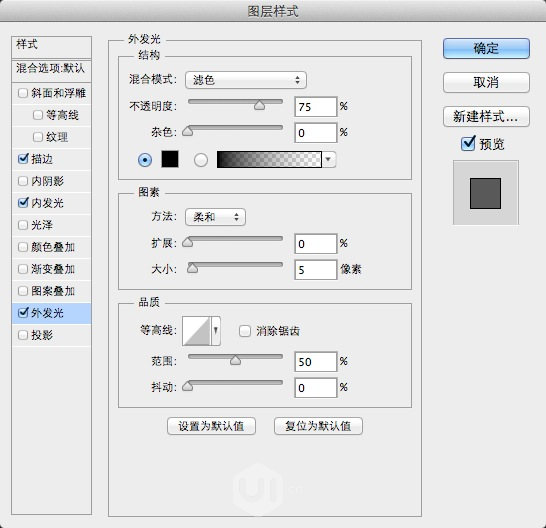Open the 方法 dropdown showing 柔和
This screenshot has width=546, height=528.
(215, 217)
